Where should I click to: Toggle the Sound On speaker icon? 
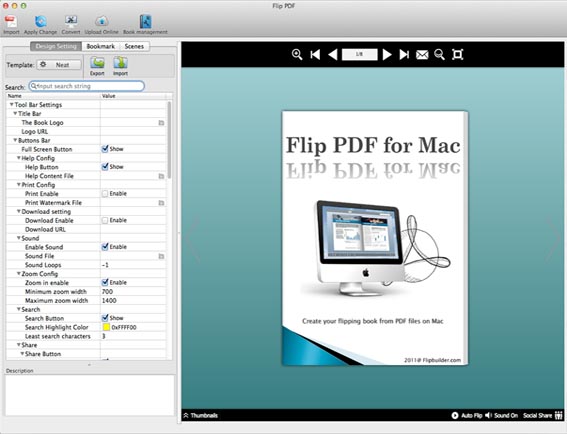(488, 415)
